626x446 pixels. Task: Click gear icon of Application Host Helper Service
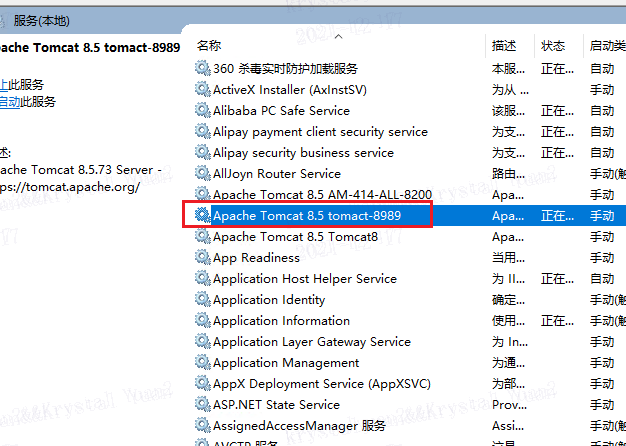203,278
